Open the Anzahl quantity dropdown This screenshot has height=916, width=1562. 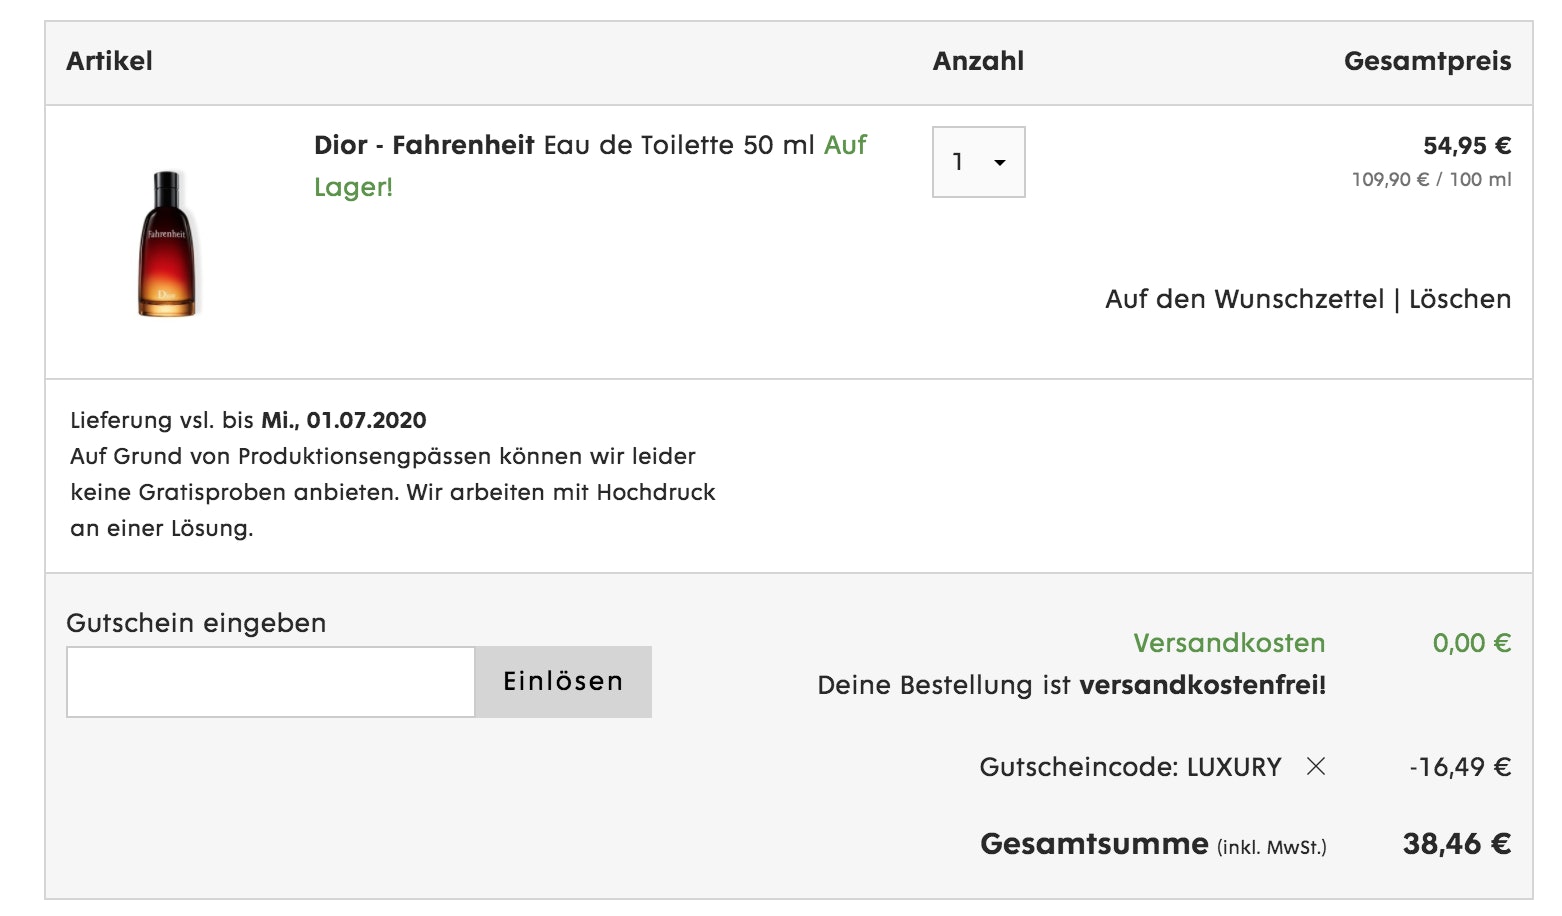coord(978,162)
